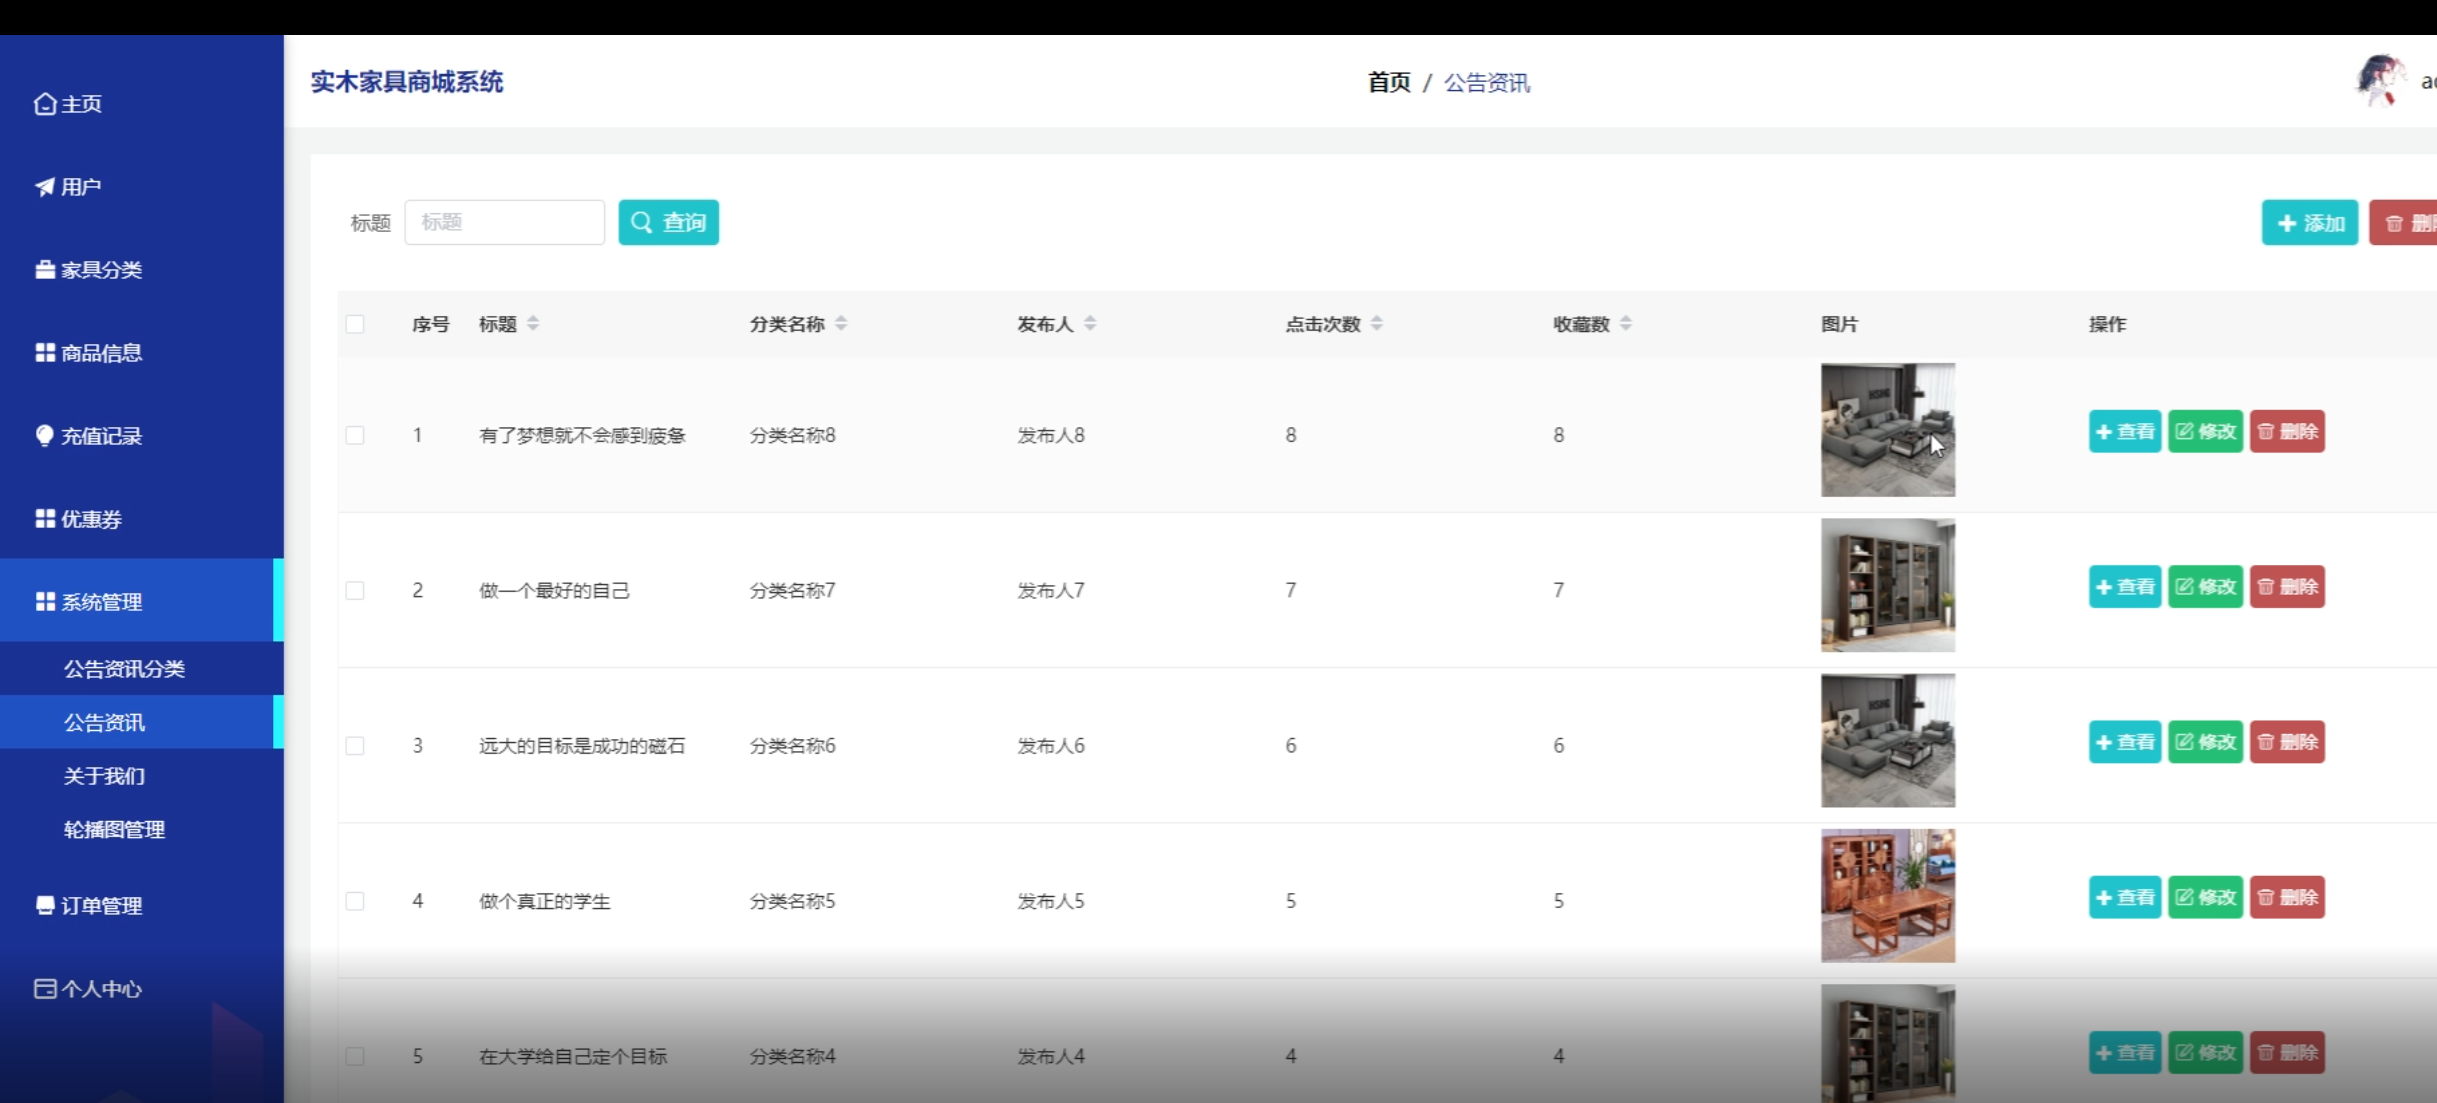Viewport: 2437px width, 1103px height.
Task: Click the paper plane 用户 icon
Action: (x=44, y=187)
